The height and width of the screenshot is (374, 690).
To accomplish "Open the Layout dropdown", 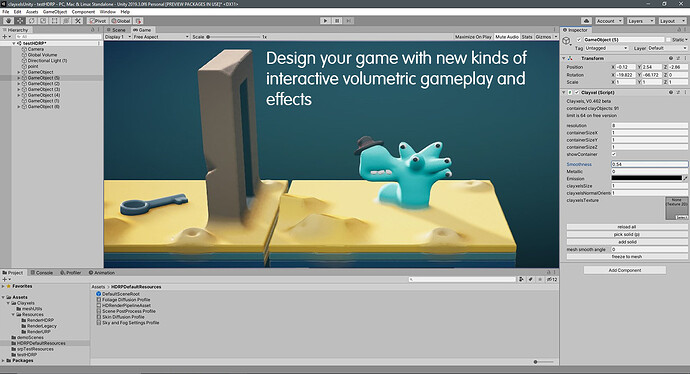I will coord(672,21).
